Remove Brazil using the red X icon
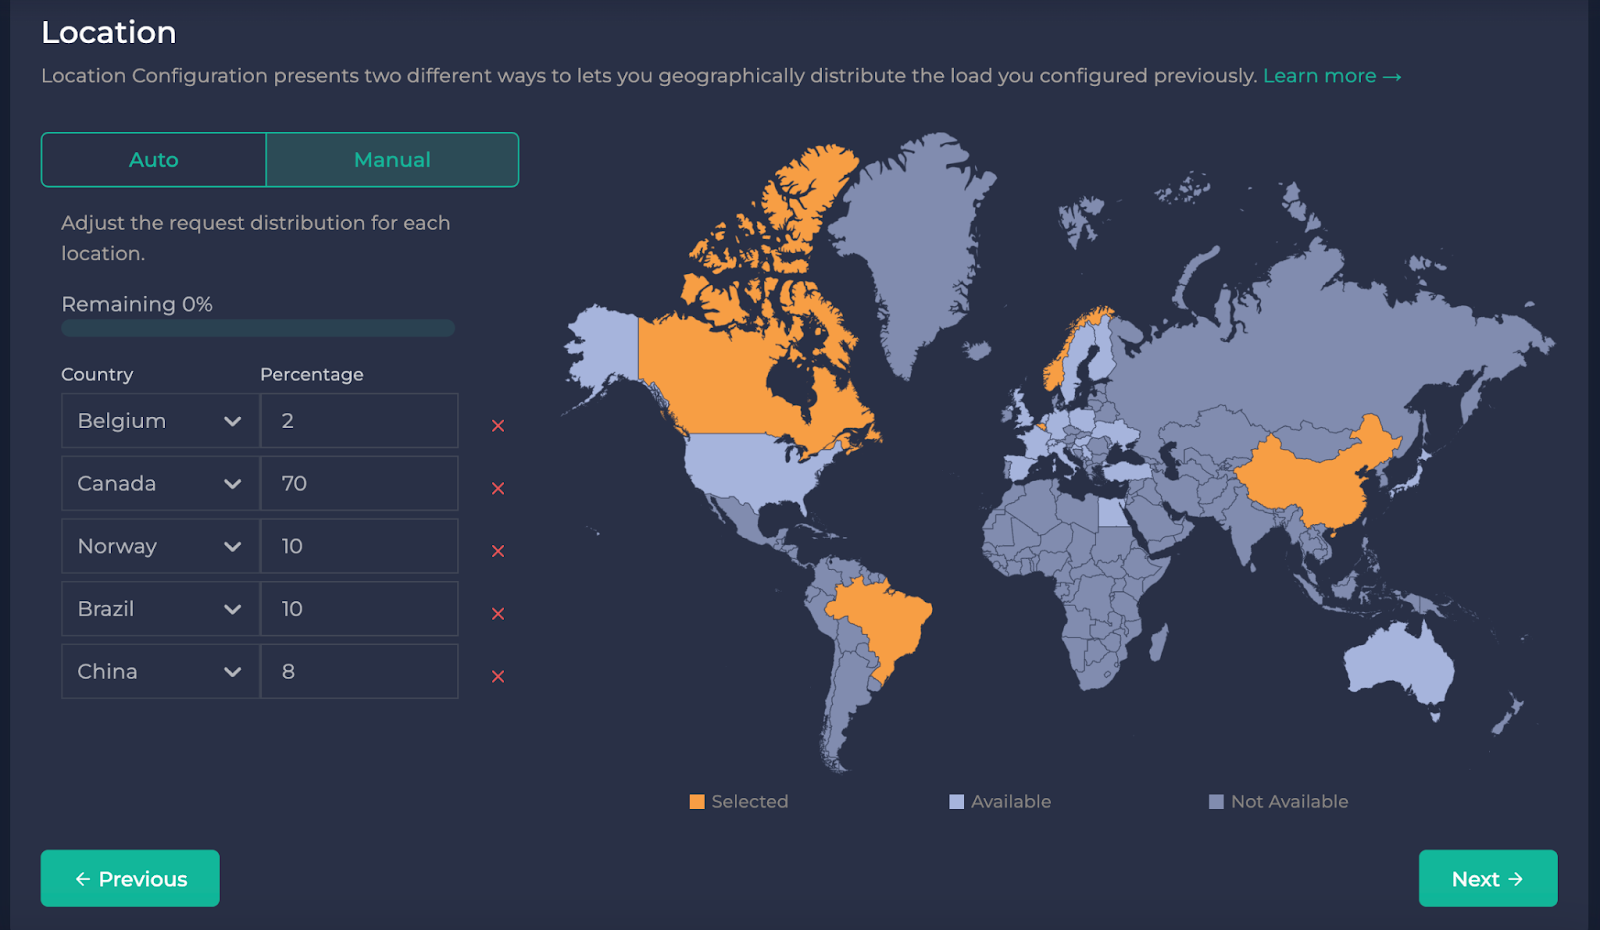This screenshot has height=930, width=1600. click(497, 613)
